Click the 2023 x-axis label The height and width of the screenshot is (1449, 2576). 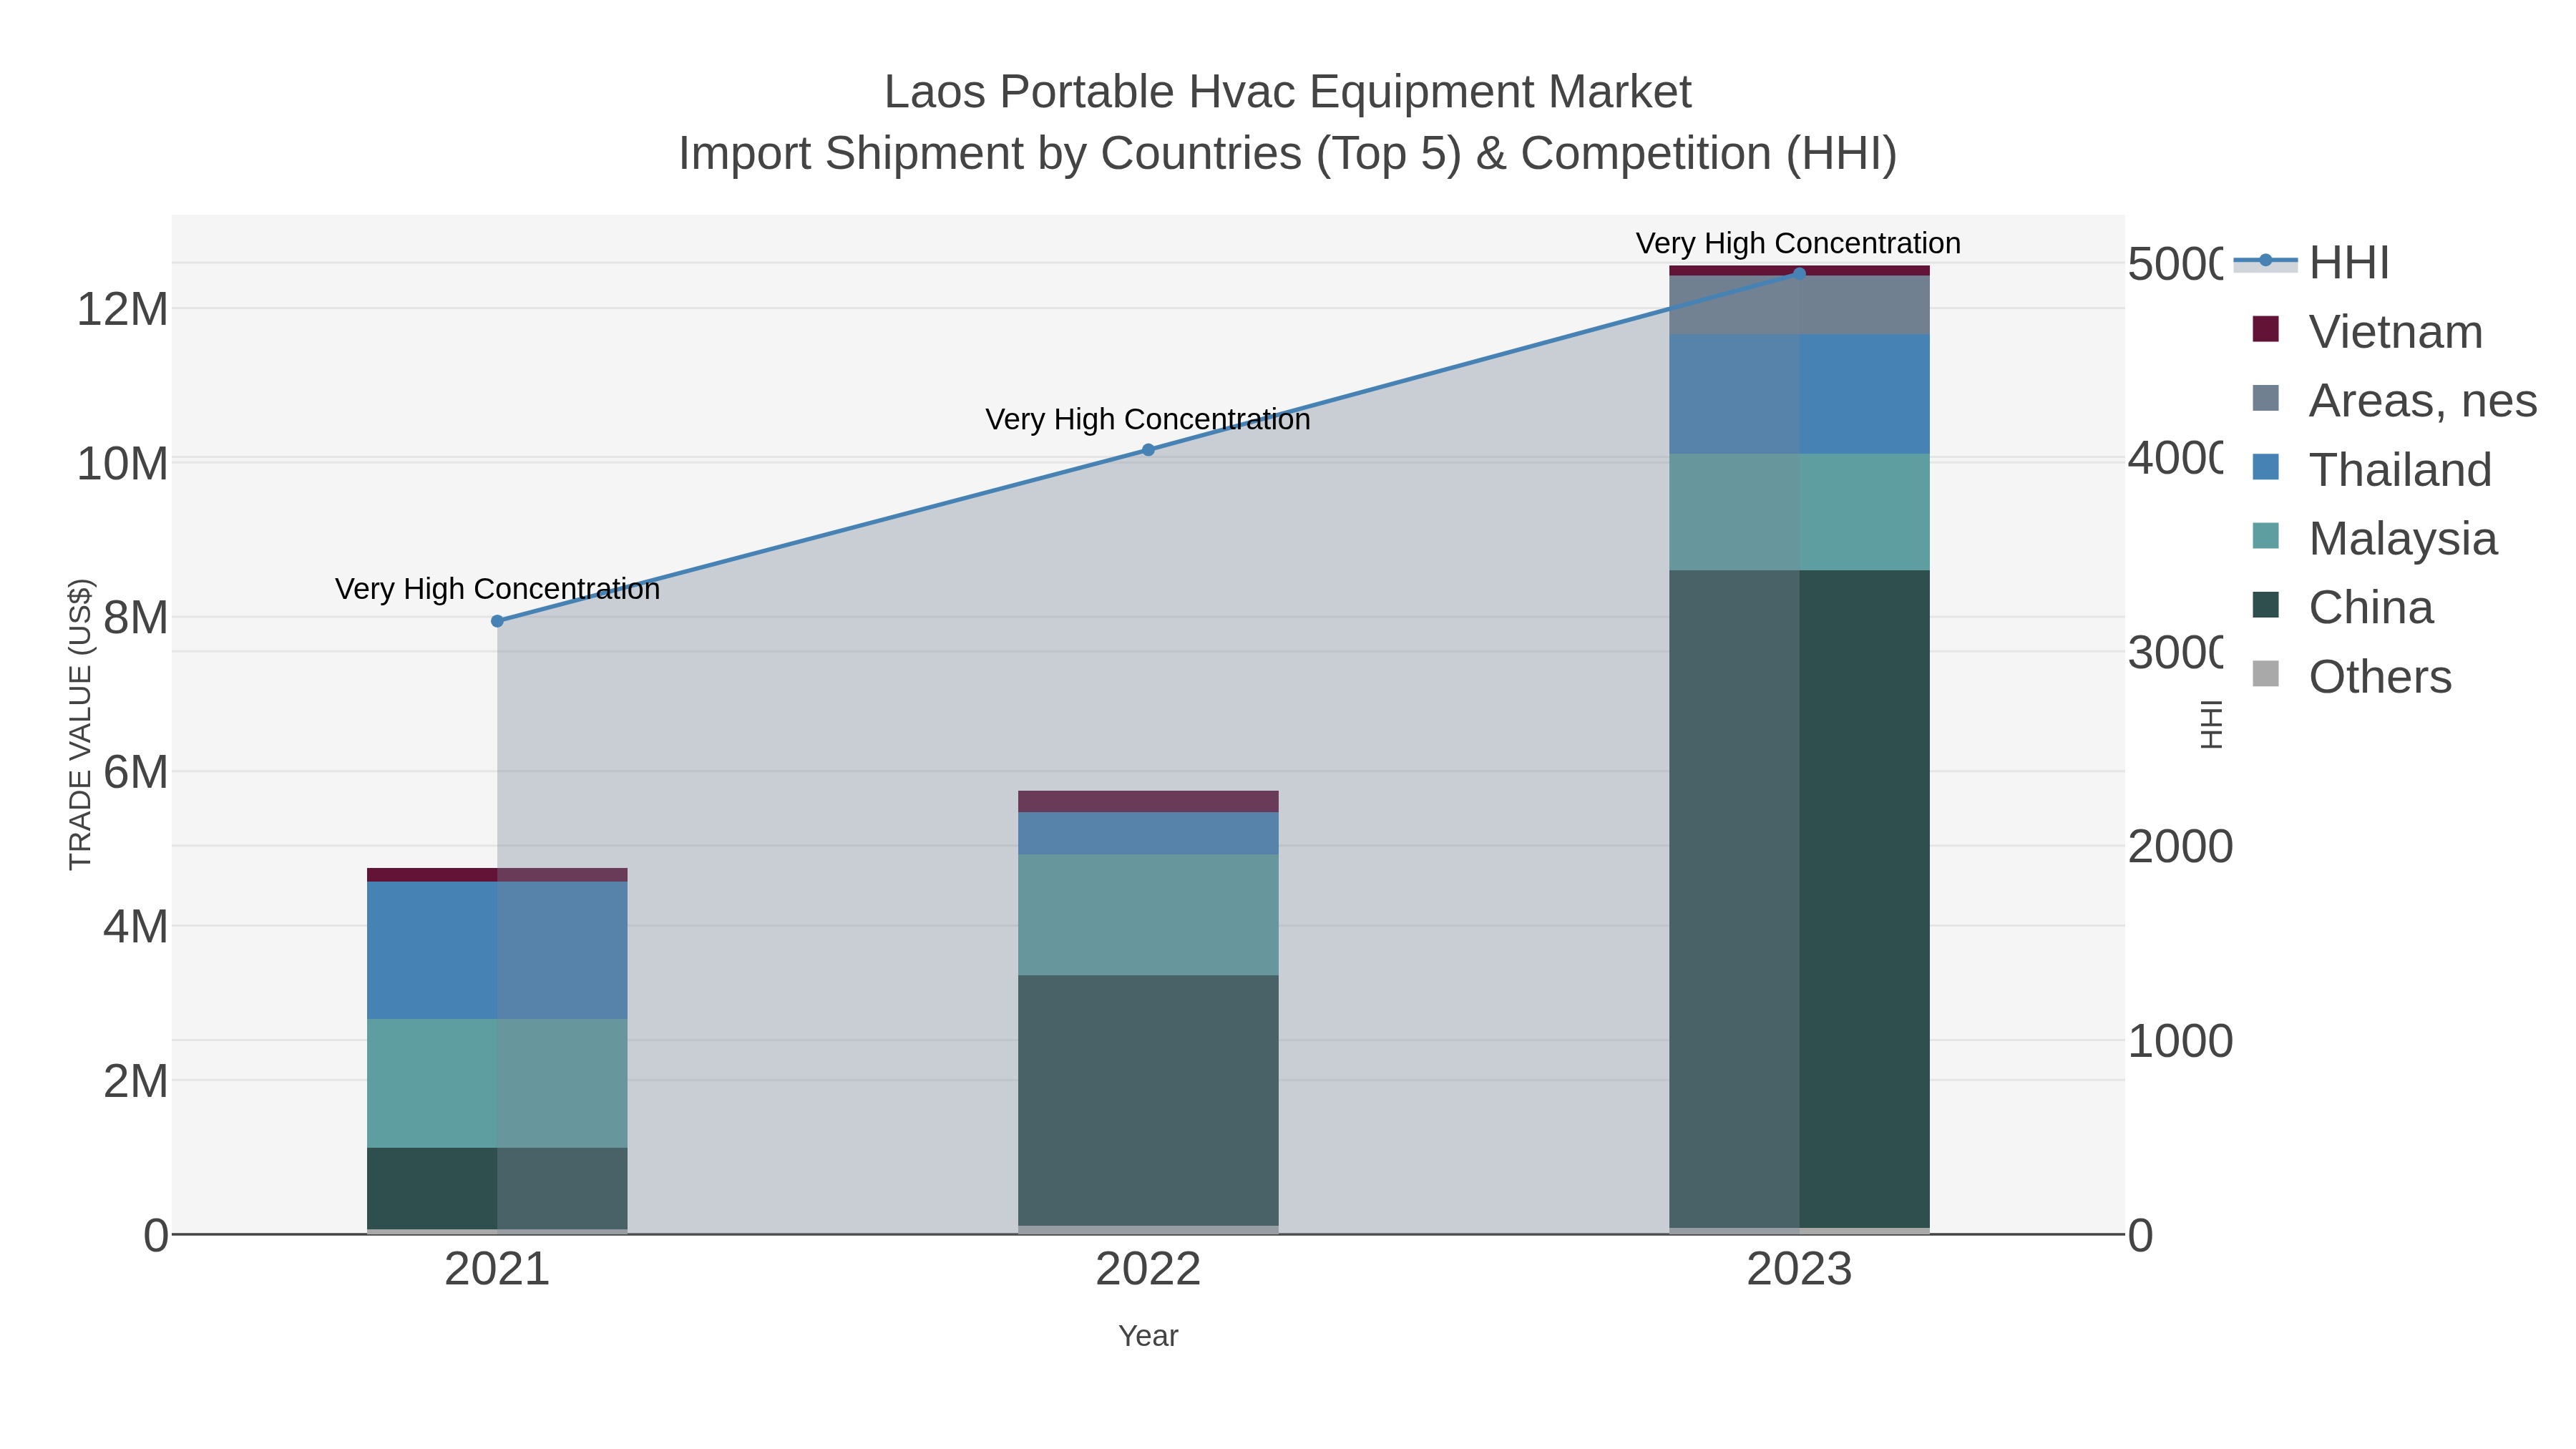click(x=1799, y=1270)
